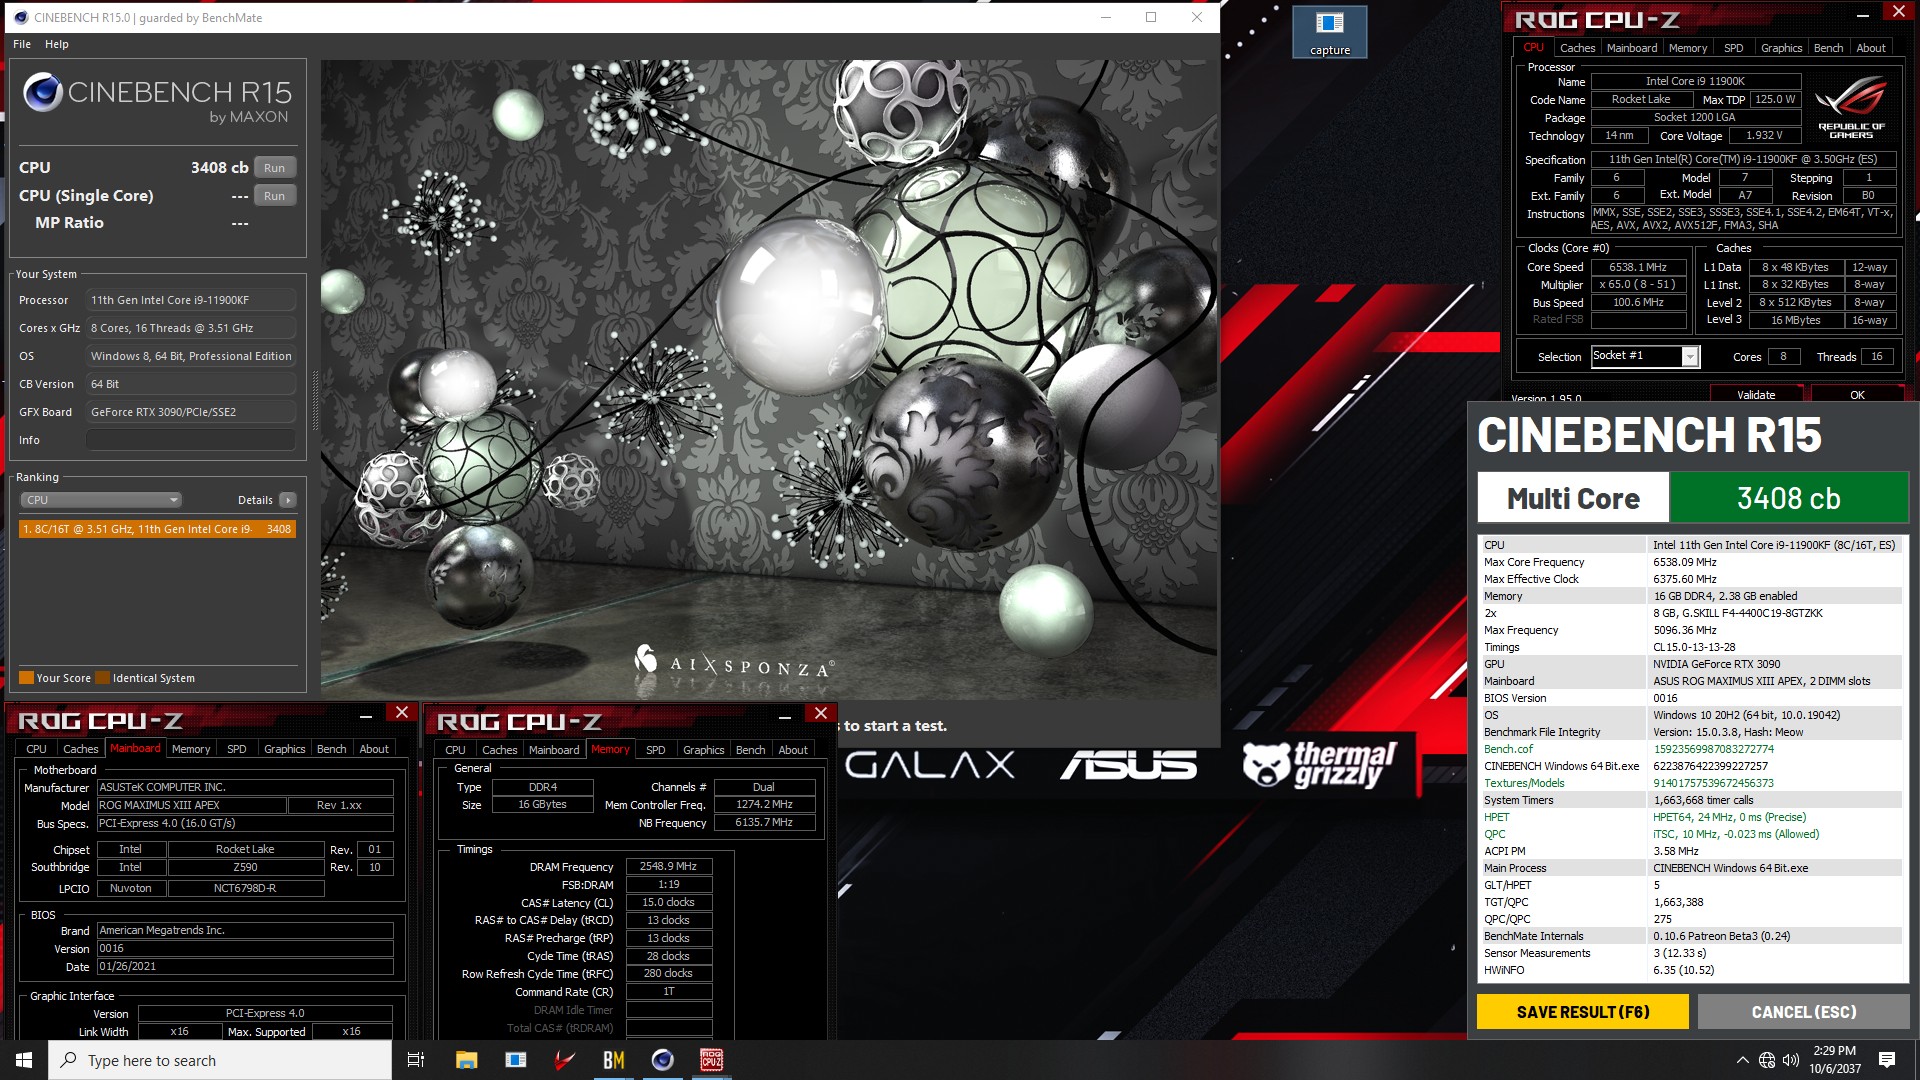1920x1080 pixels.
Task: Click the HPET link in BenchMate
Action: [x=1496, y=817]
